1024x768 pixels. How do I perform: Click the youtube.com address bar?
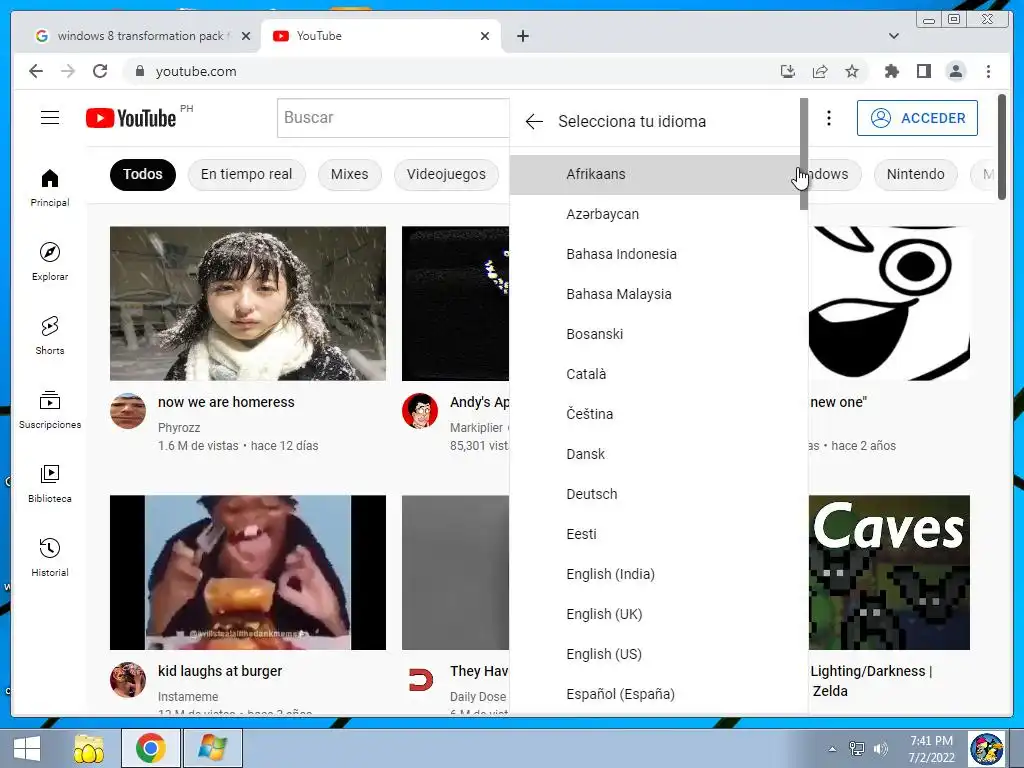pyautogui.click(x=451, y=71)
